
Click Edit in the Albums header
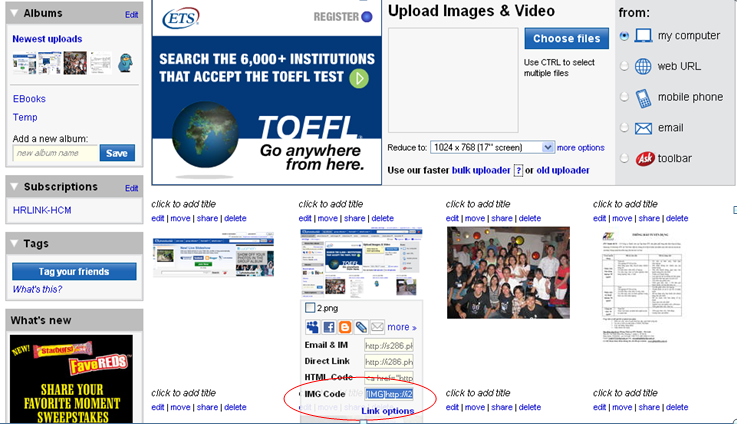point(132,15)
